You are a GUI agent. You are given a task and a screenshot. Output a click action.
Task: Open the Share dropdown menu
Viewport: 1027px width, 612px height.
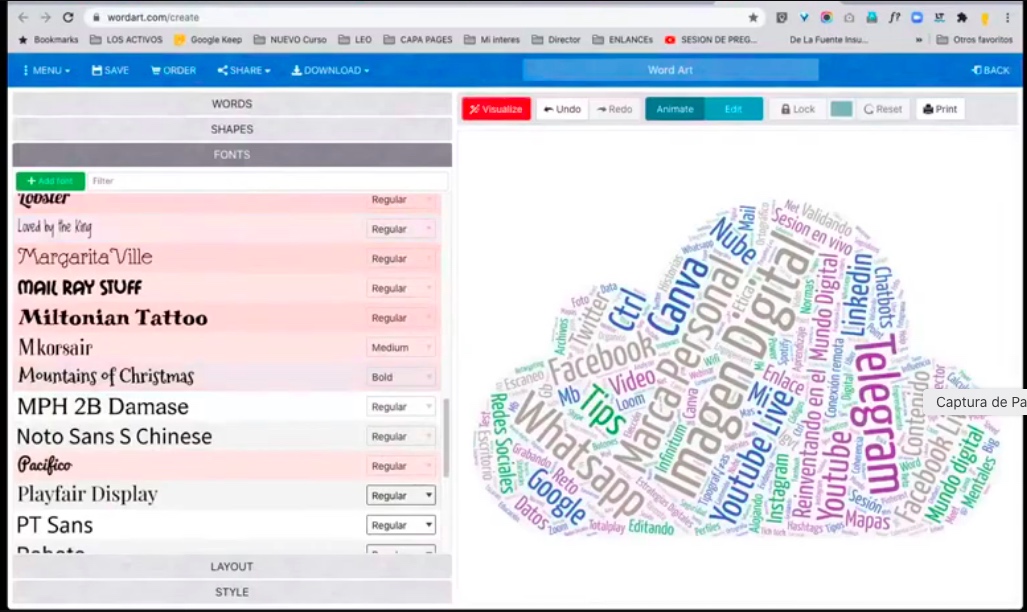point(244,70)
